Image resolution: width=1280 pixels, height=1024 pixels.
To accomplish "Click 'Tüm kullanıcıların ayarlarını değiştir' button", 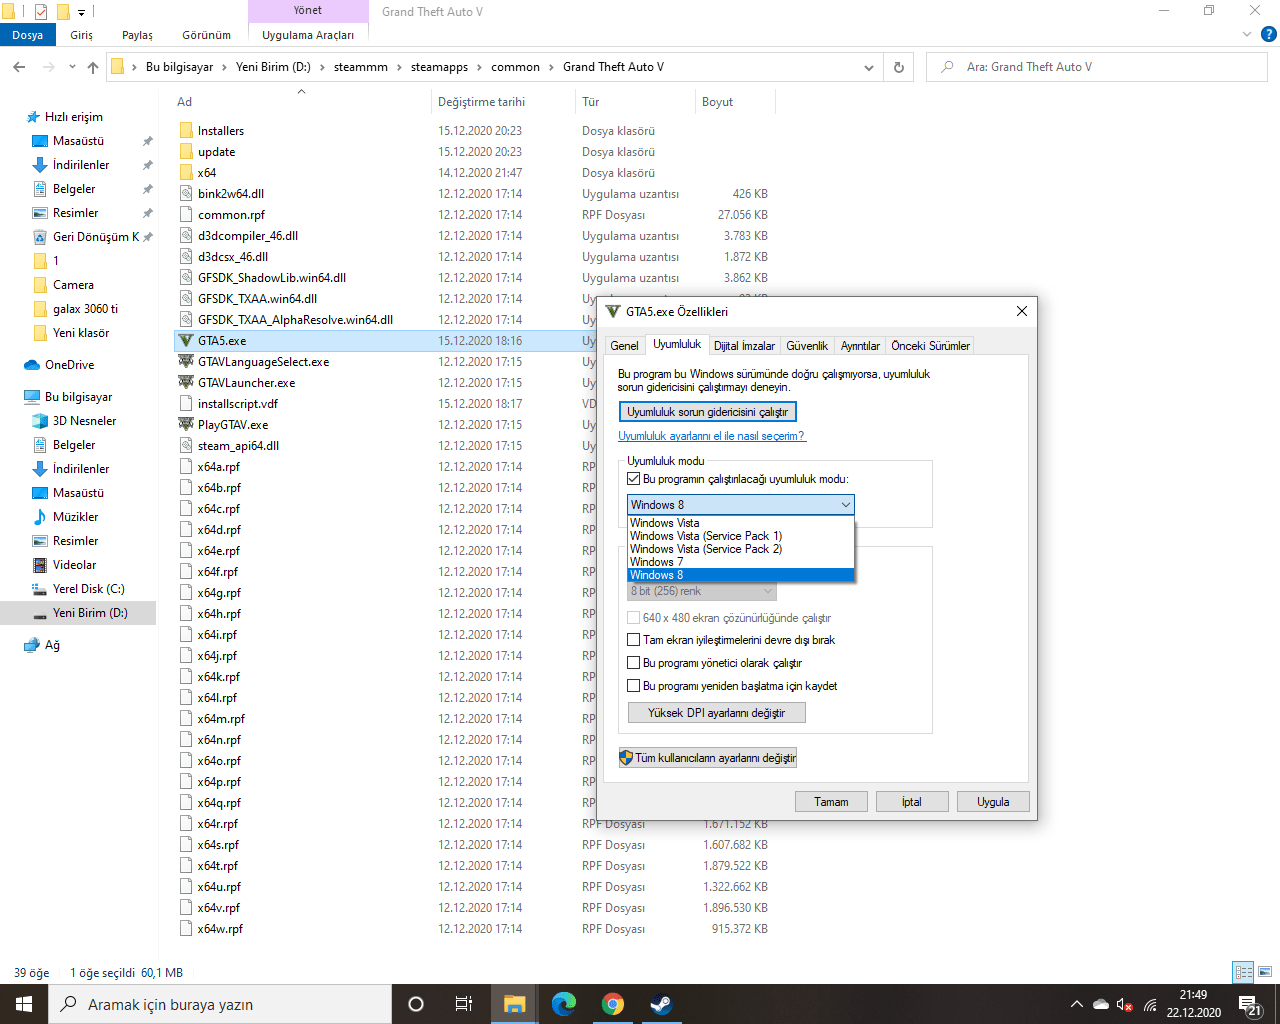I will (708, 758).
